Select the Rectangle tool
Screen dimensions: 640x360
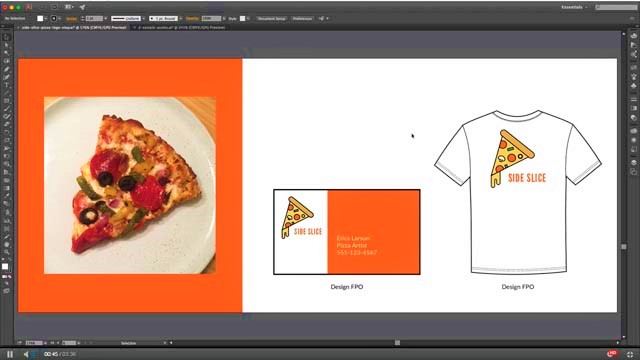point(6,100)
